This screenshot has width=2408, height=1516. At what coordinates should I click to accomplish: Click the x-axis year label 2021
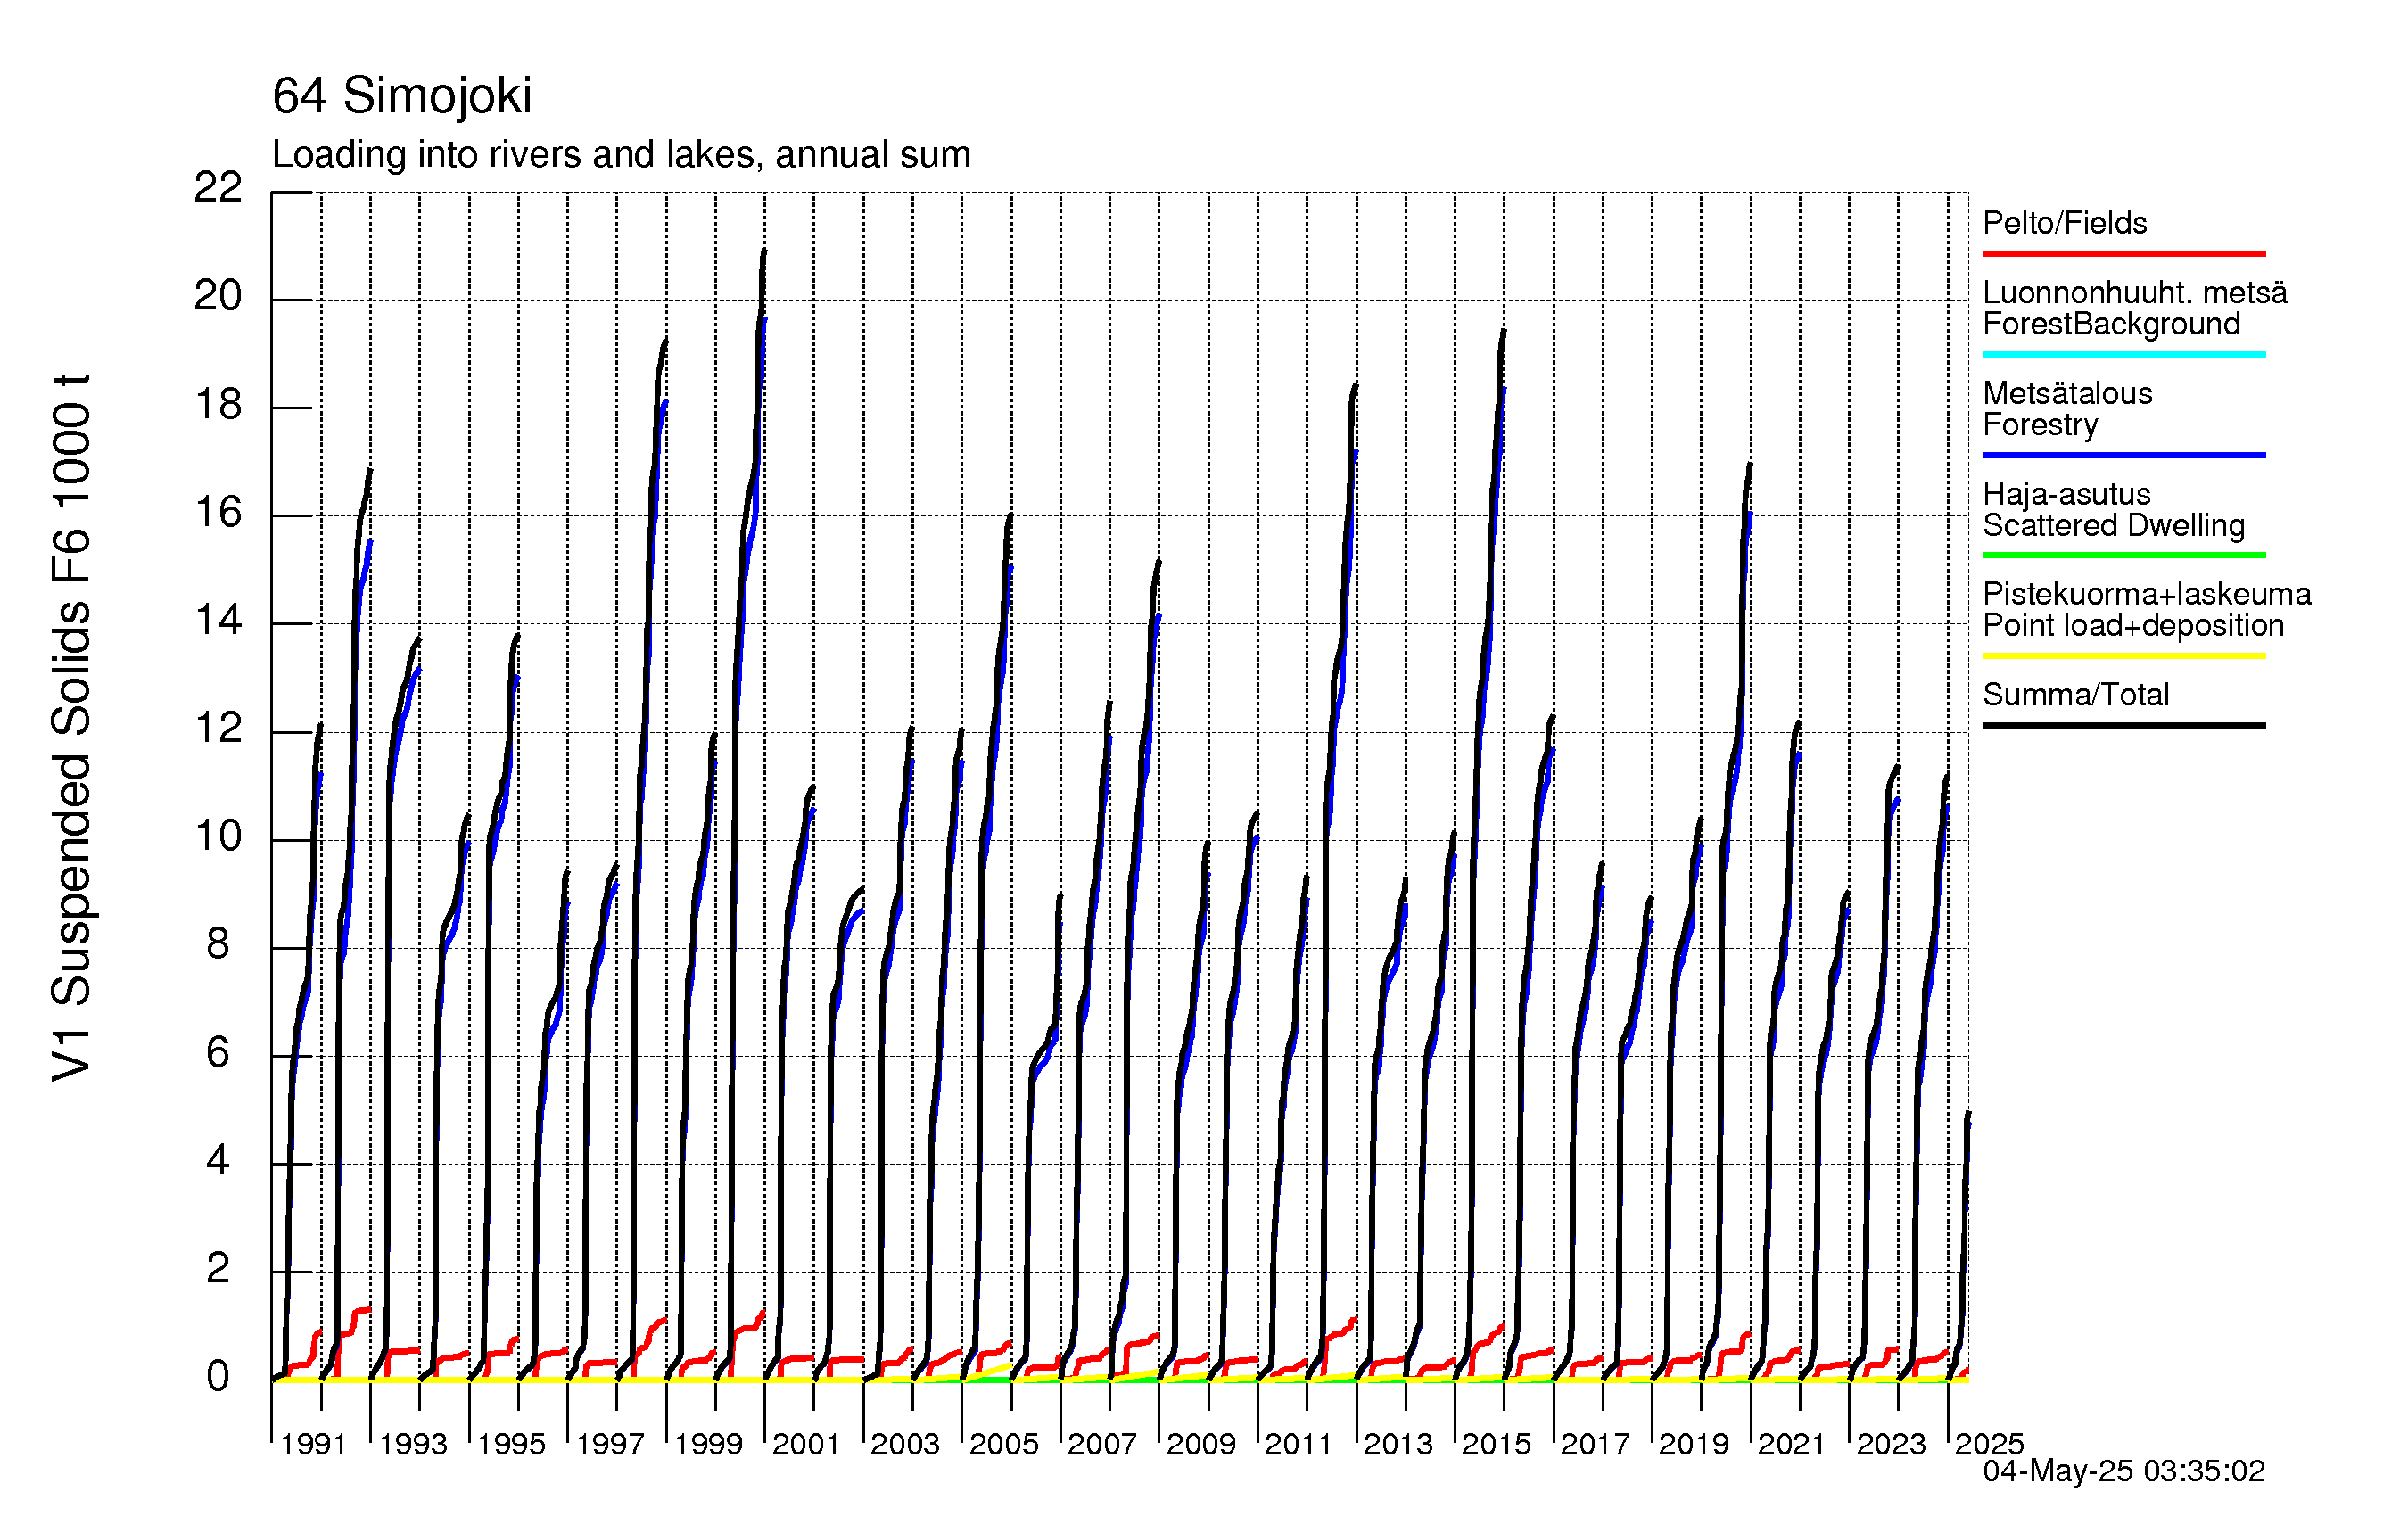(1792, 1444)
